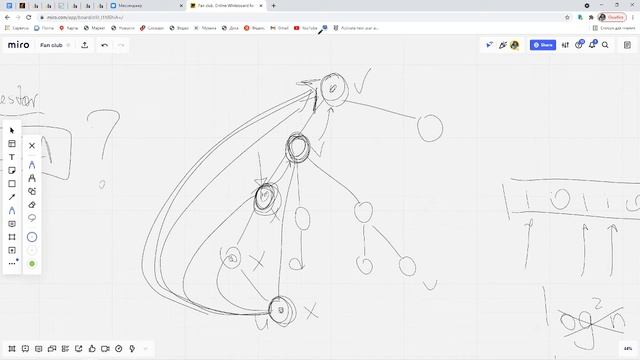Select the highlighter in the pen sub-panel
The image size is (640, 360).
pos(32,178)
